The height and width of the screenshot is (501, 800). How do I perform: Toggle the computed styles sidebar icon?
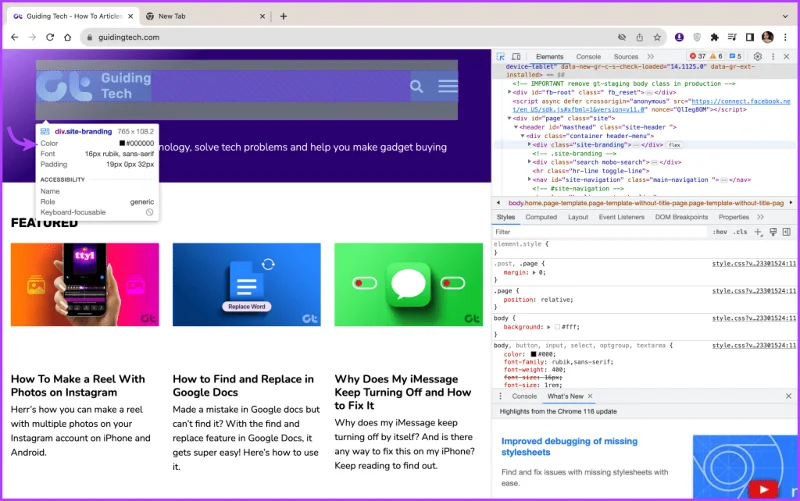pos(786,232)
